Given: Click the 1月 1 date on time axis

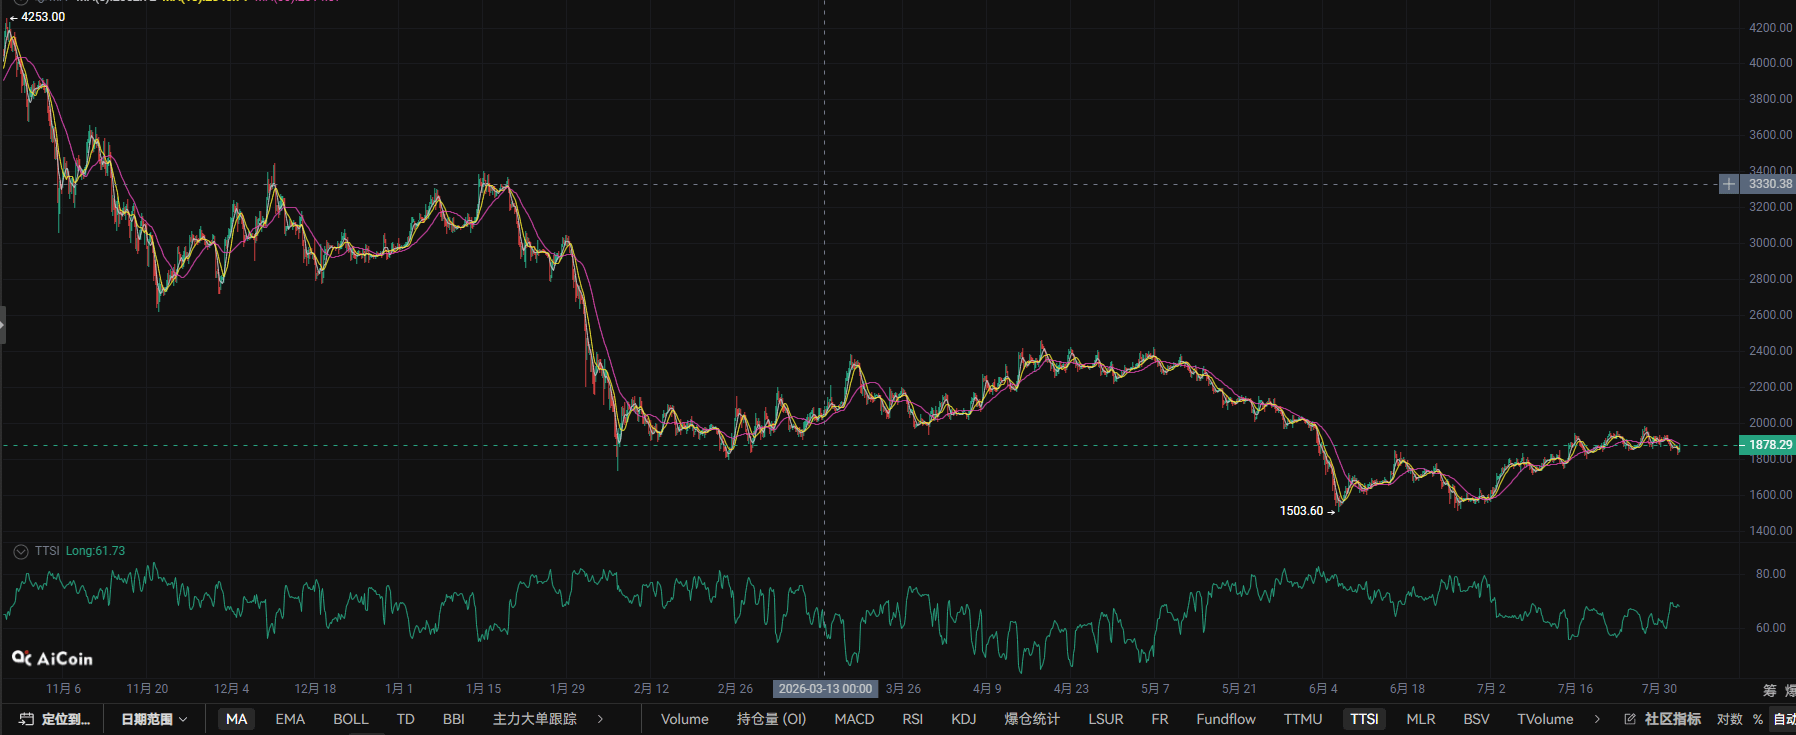Looking at the screenshot, I should click(399, 689).
